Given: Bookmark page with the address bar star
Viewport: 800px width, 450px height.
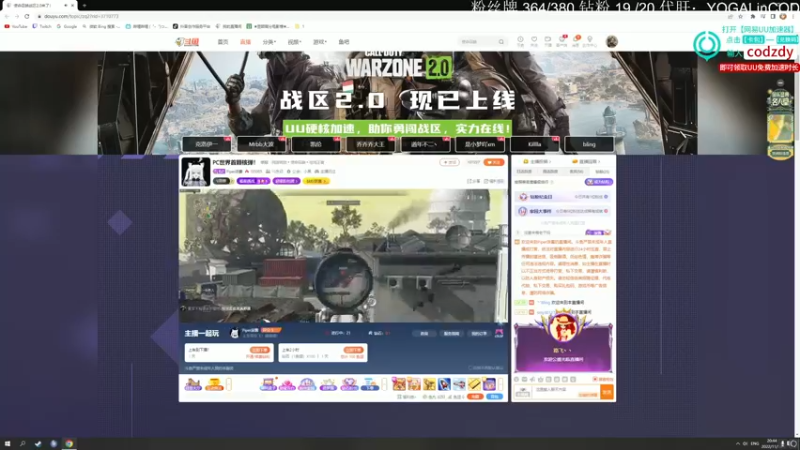Looking at the screenshot, I should [740, 16].
